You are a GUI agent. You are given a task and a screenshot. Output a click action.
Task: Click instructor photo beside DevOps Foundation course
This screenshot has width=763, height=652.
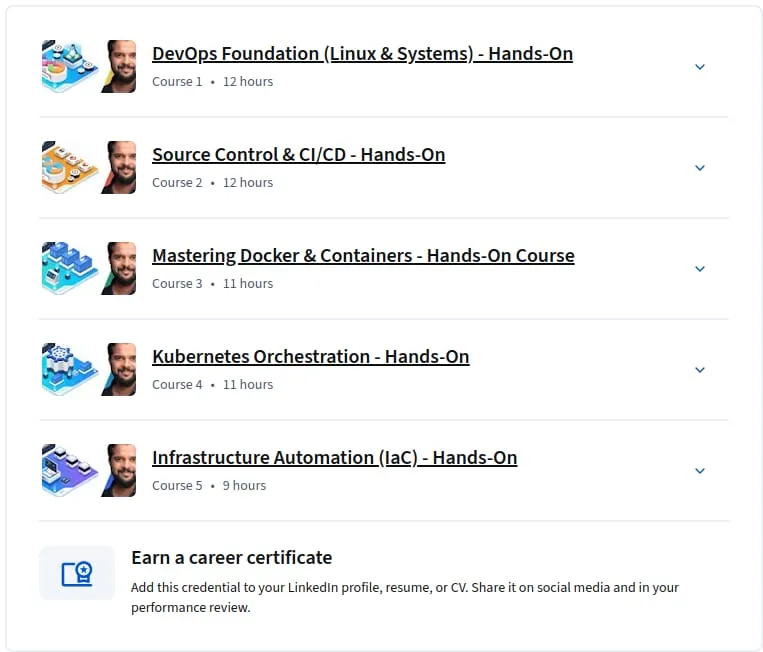tap(119, 67)
